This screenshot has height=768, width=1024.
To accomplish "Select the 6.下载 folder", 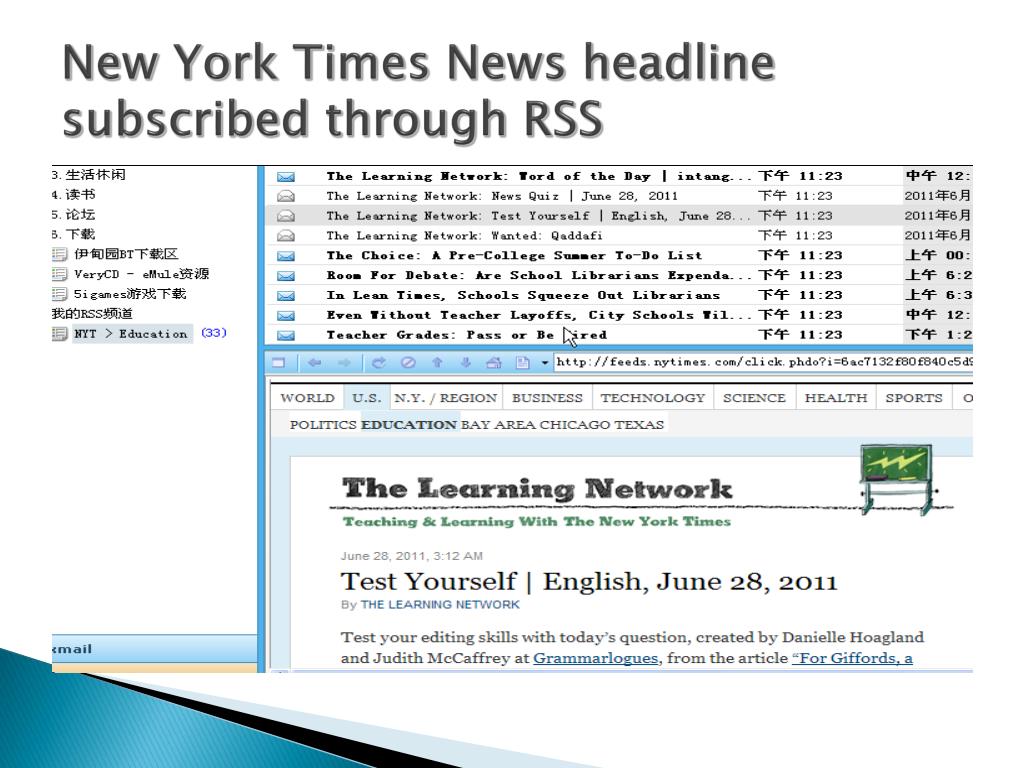I will tap(74, 234).
